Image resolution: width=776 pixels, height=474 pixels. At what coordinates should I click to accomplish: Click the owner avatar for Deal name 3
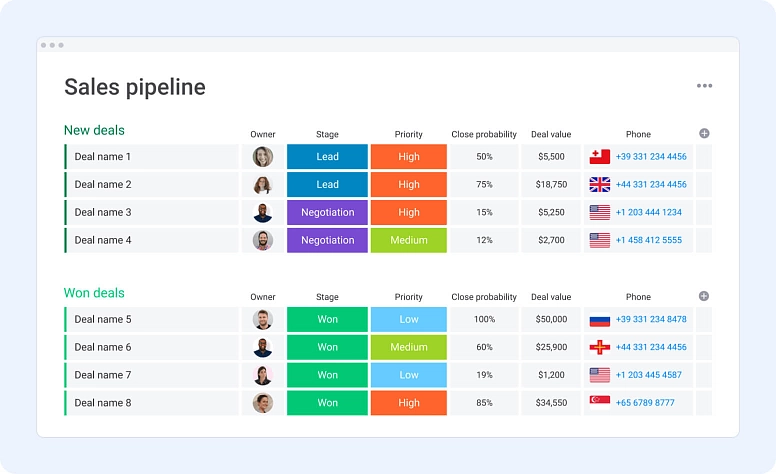point(263,213)
